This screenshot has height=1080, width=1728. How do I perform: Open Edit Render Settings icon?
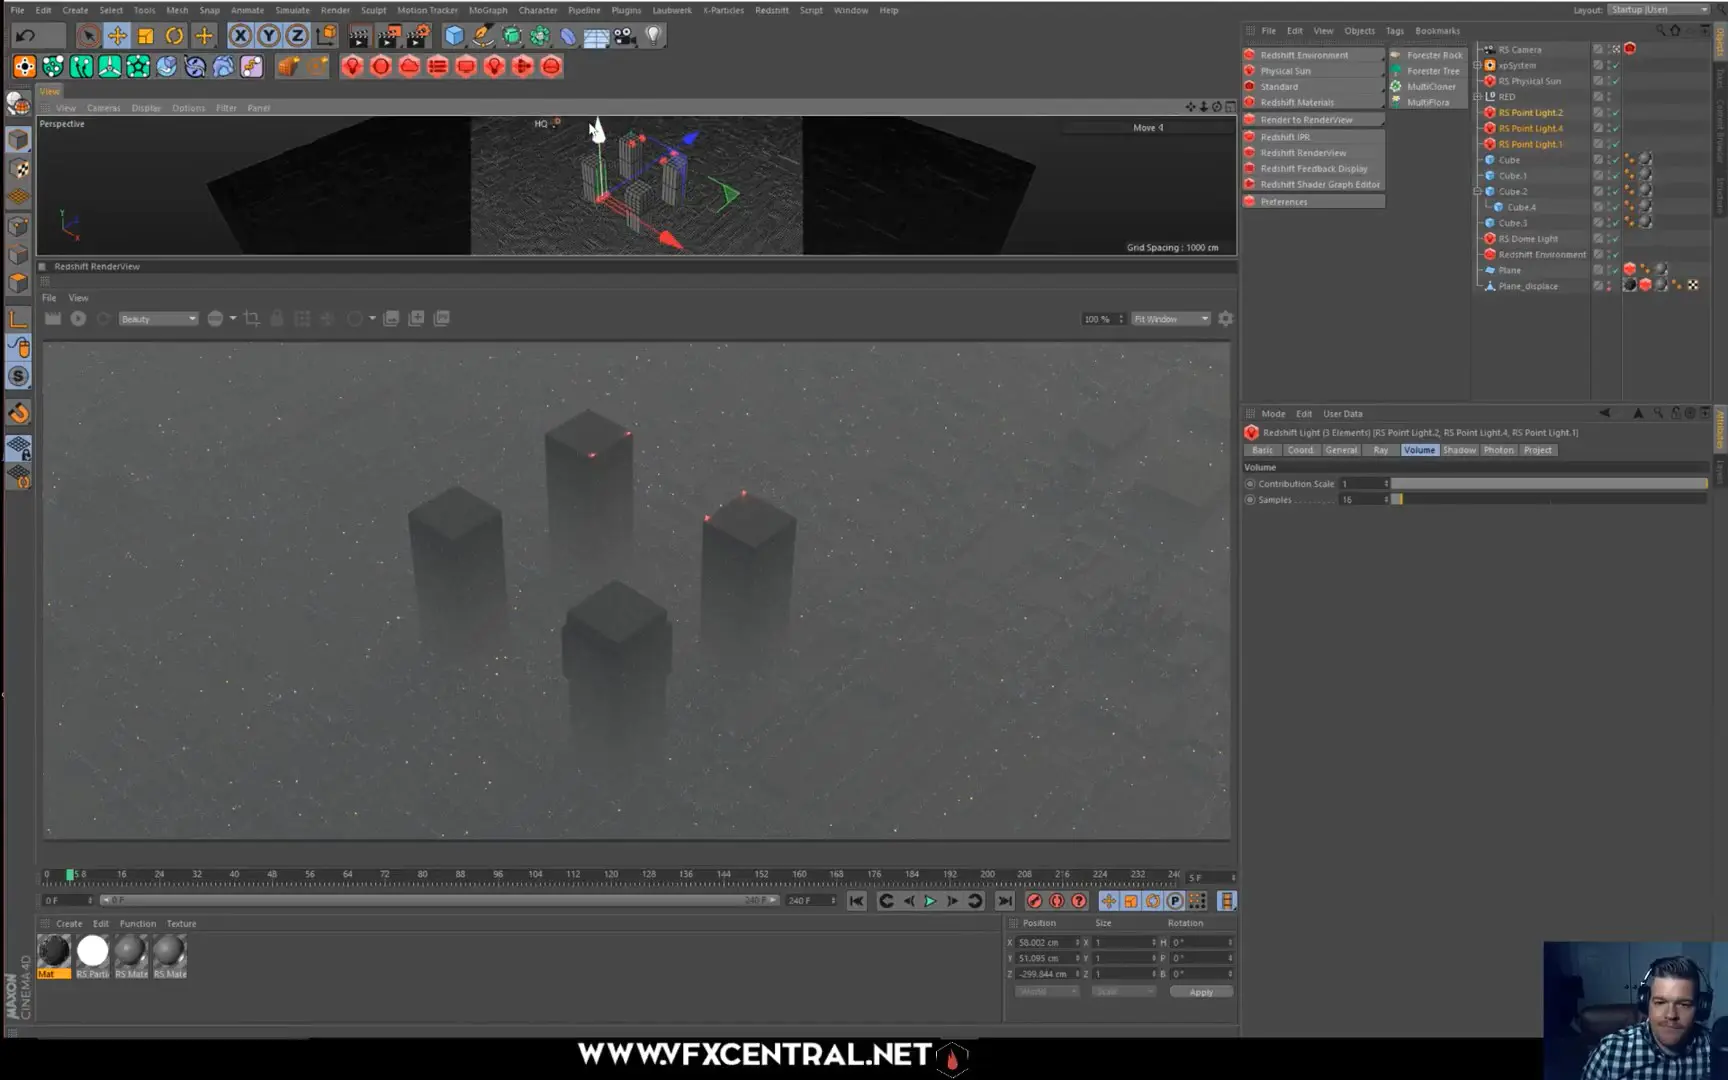(418, 36)
